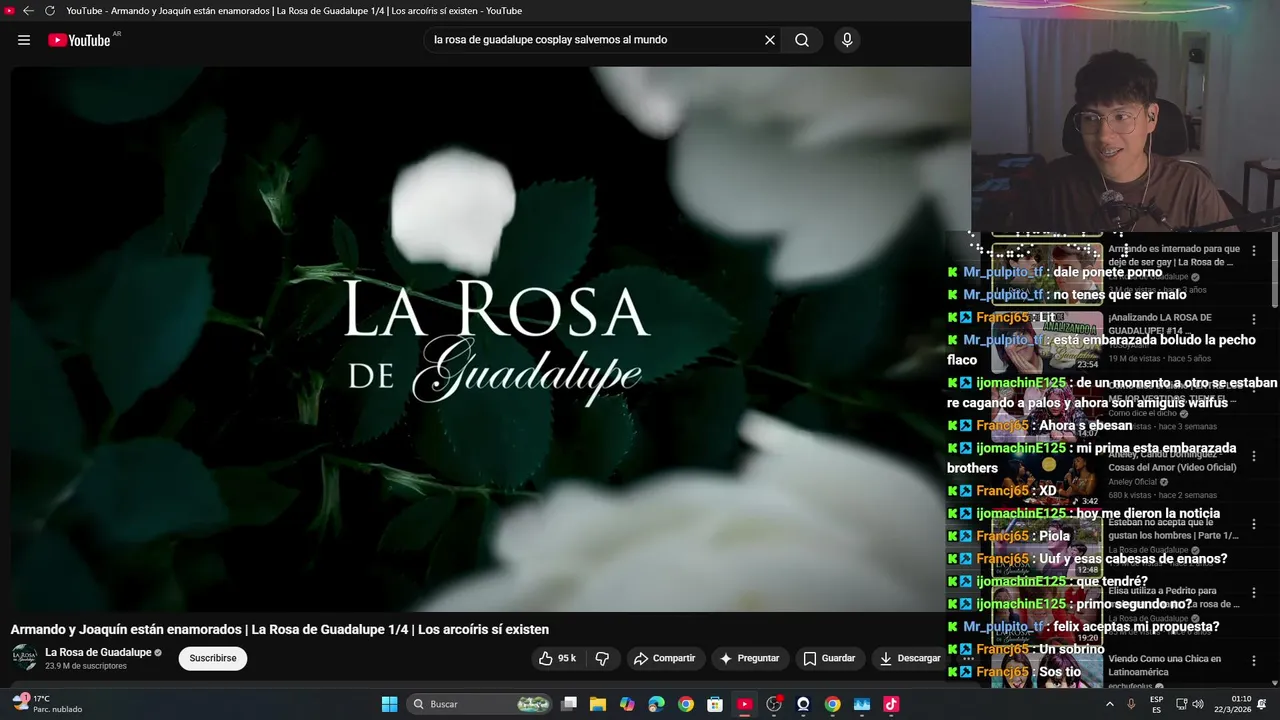Click the magnifying glass search button

(802, 40)
